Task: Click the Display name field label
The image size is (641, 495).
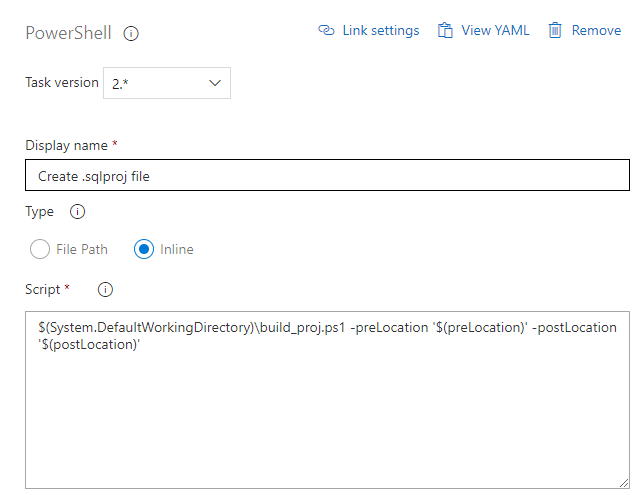Action: coord(65,146)
